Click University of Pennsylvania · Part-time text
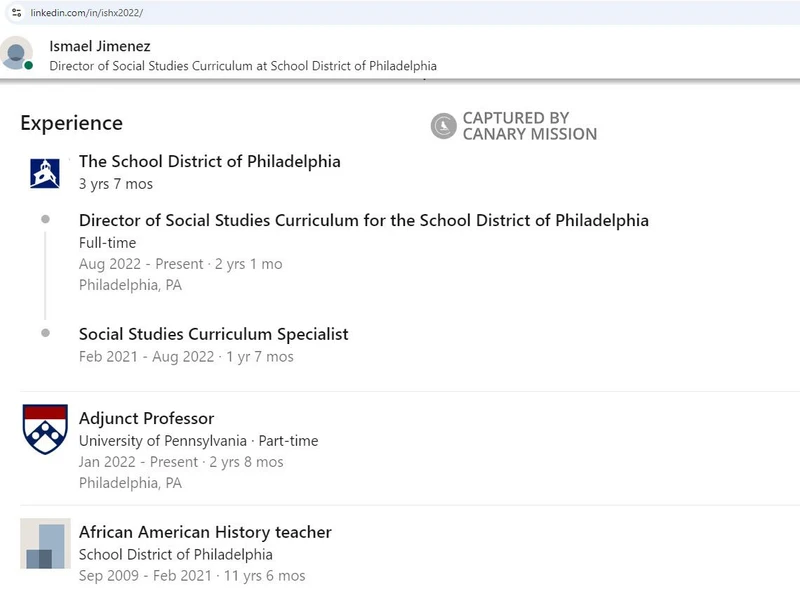800x601 pixels. coord(198,441)
